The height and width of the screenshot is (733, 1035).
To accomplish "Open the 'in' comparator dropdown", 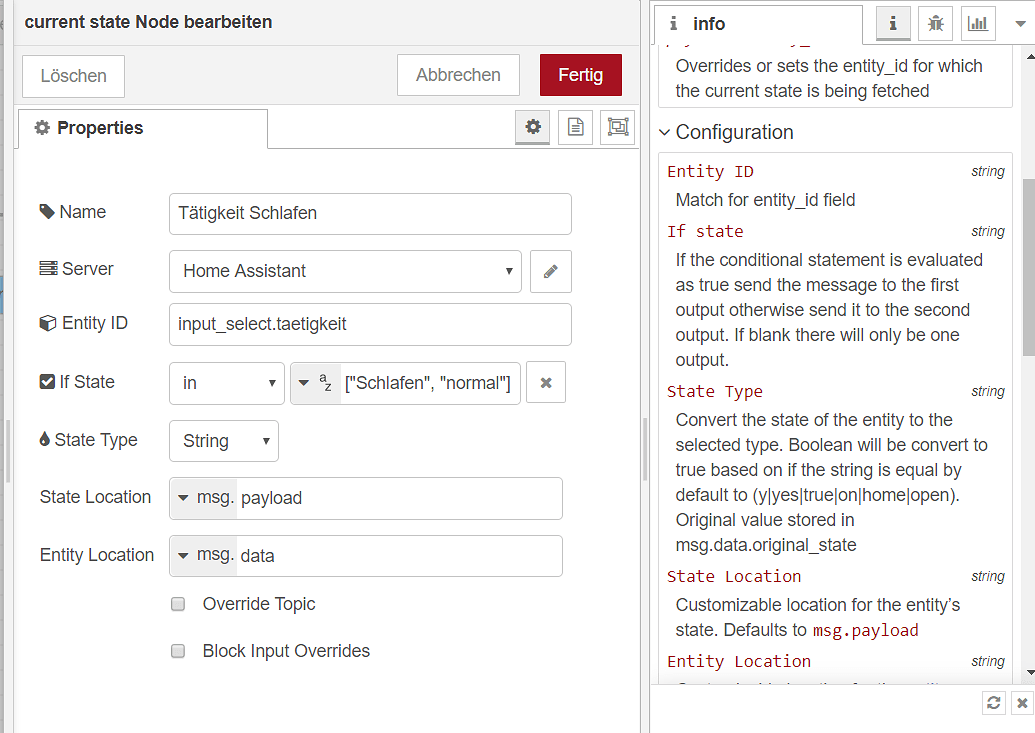I will coord(226,382).
